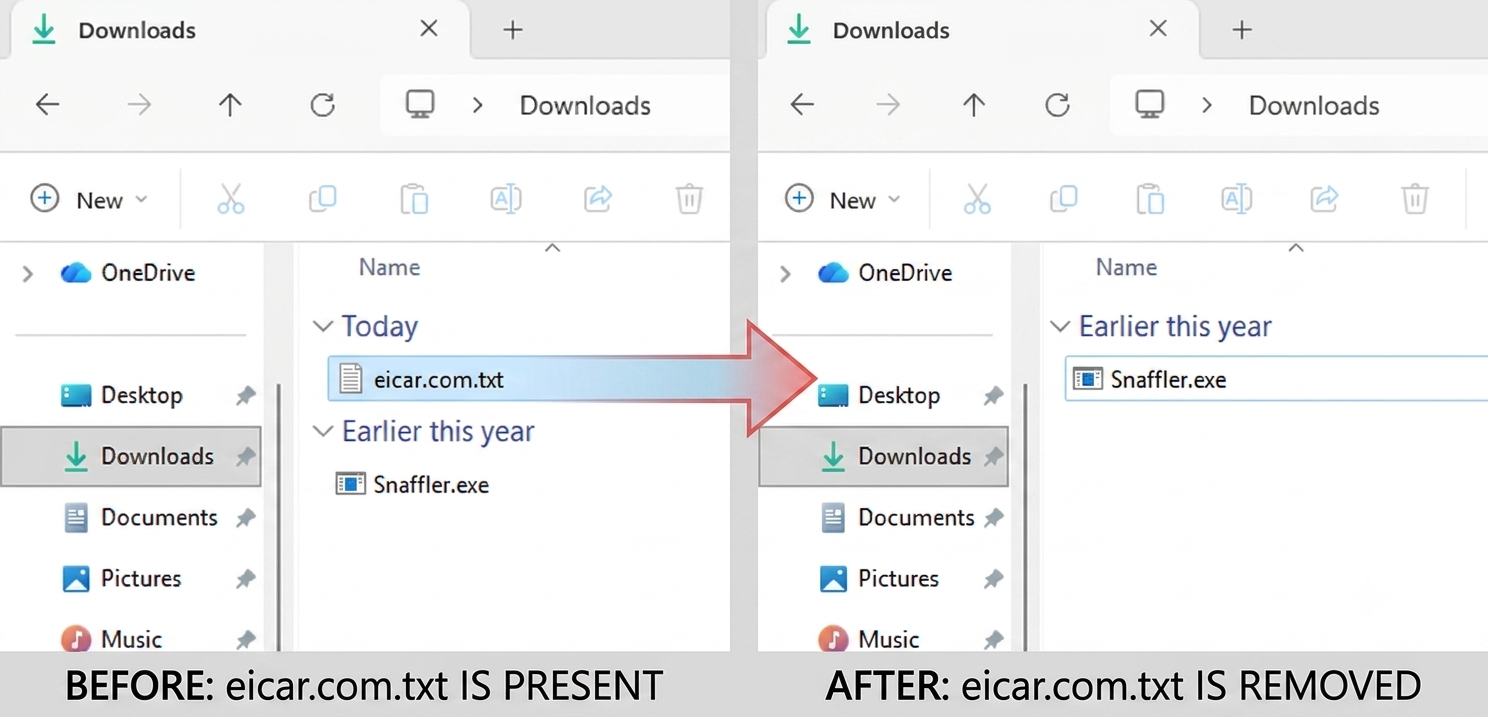Add new tab in left window
The height and width of the screenshot is (717, 1488).
(513, 30)
